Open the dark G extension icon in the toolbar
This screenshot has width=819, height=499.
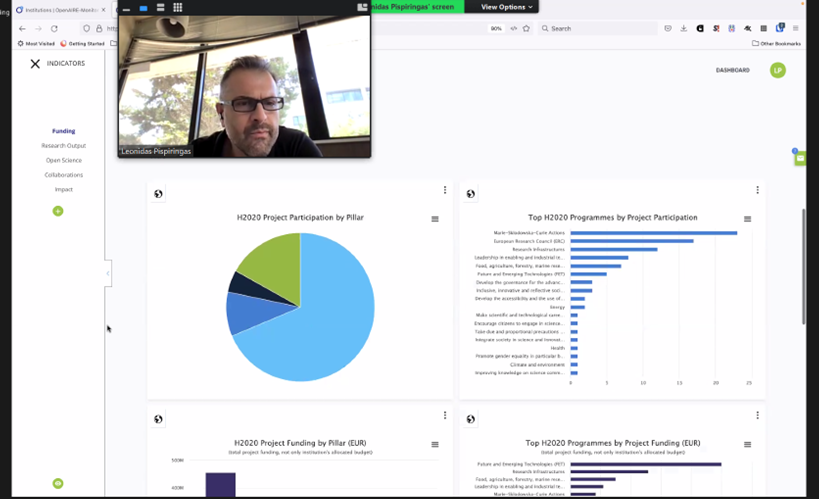(x=700, y=29)
